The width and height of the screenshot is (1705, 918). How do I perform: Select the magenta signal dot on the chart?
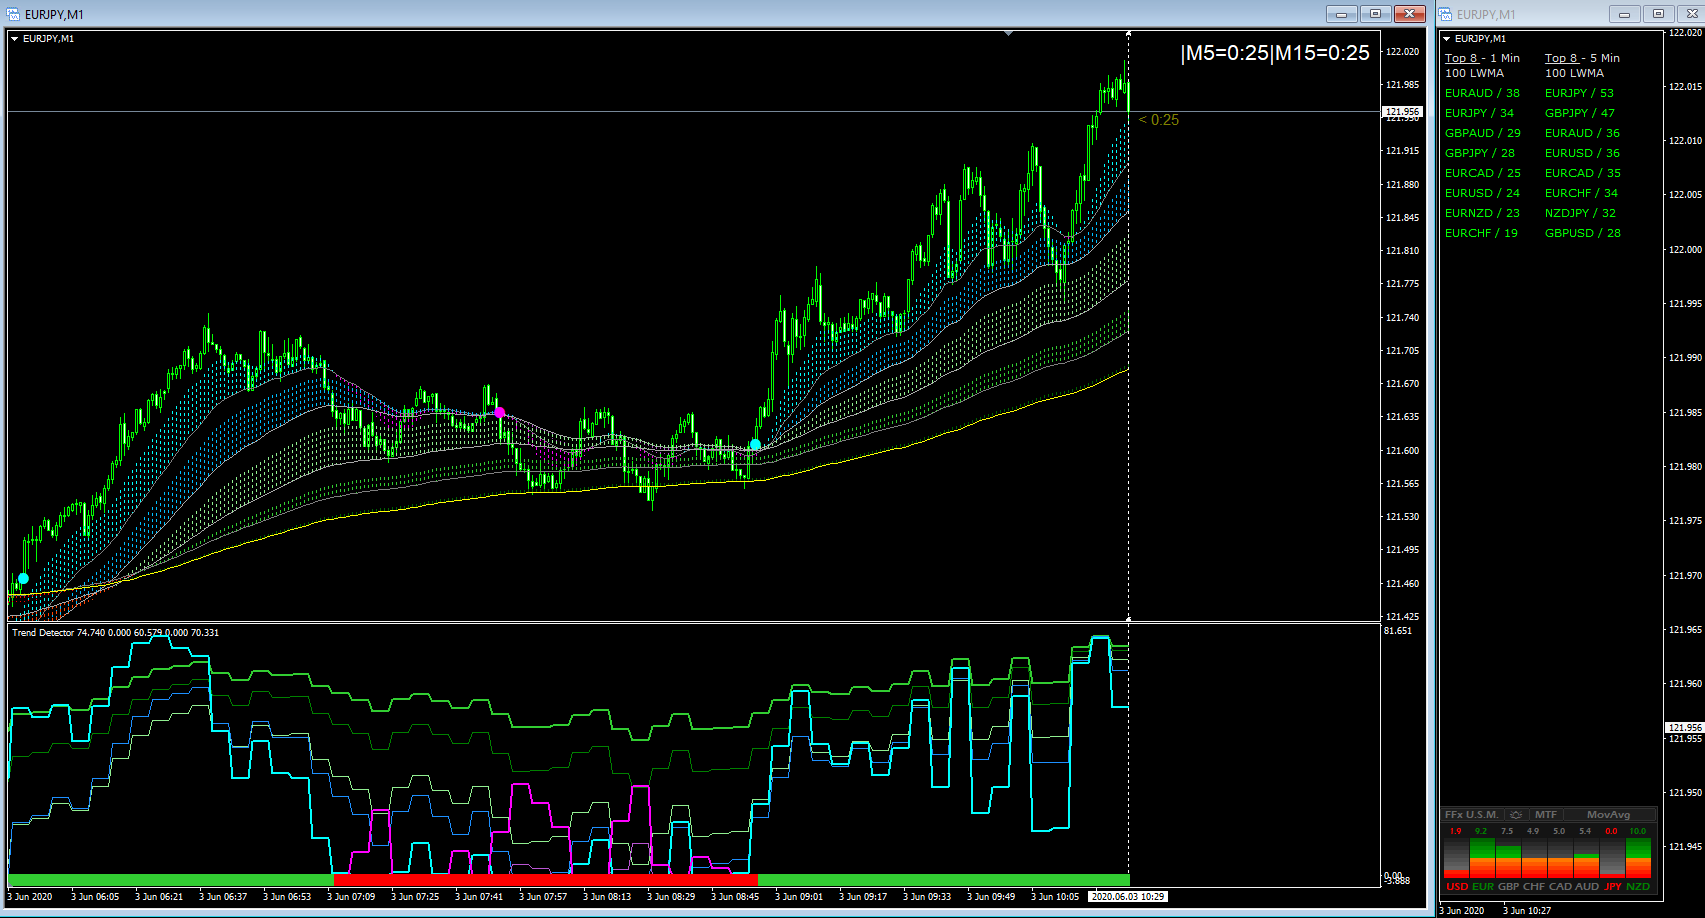click(499, 412)
